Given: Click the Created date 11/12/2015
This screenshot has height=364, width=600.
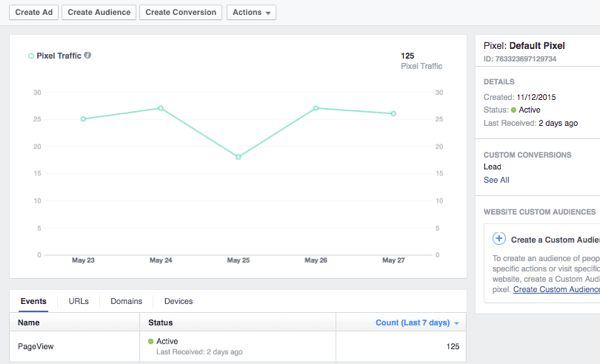Looking at the screenshot, I should coord(536,97).
